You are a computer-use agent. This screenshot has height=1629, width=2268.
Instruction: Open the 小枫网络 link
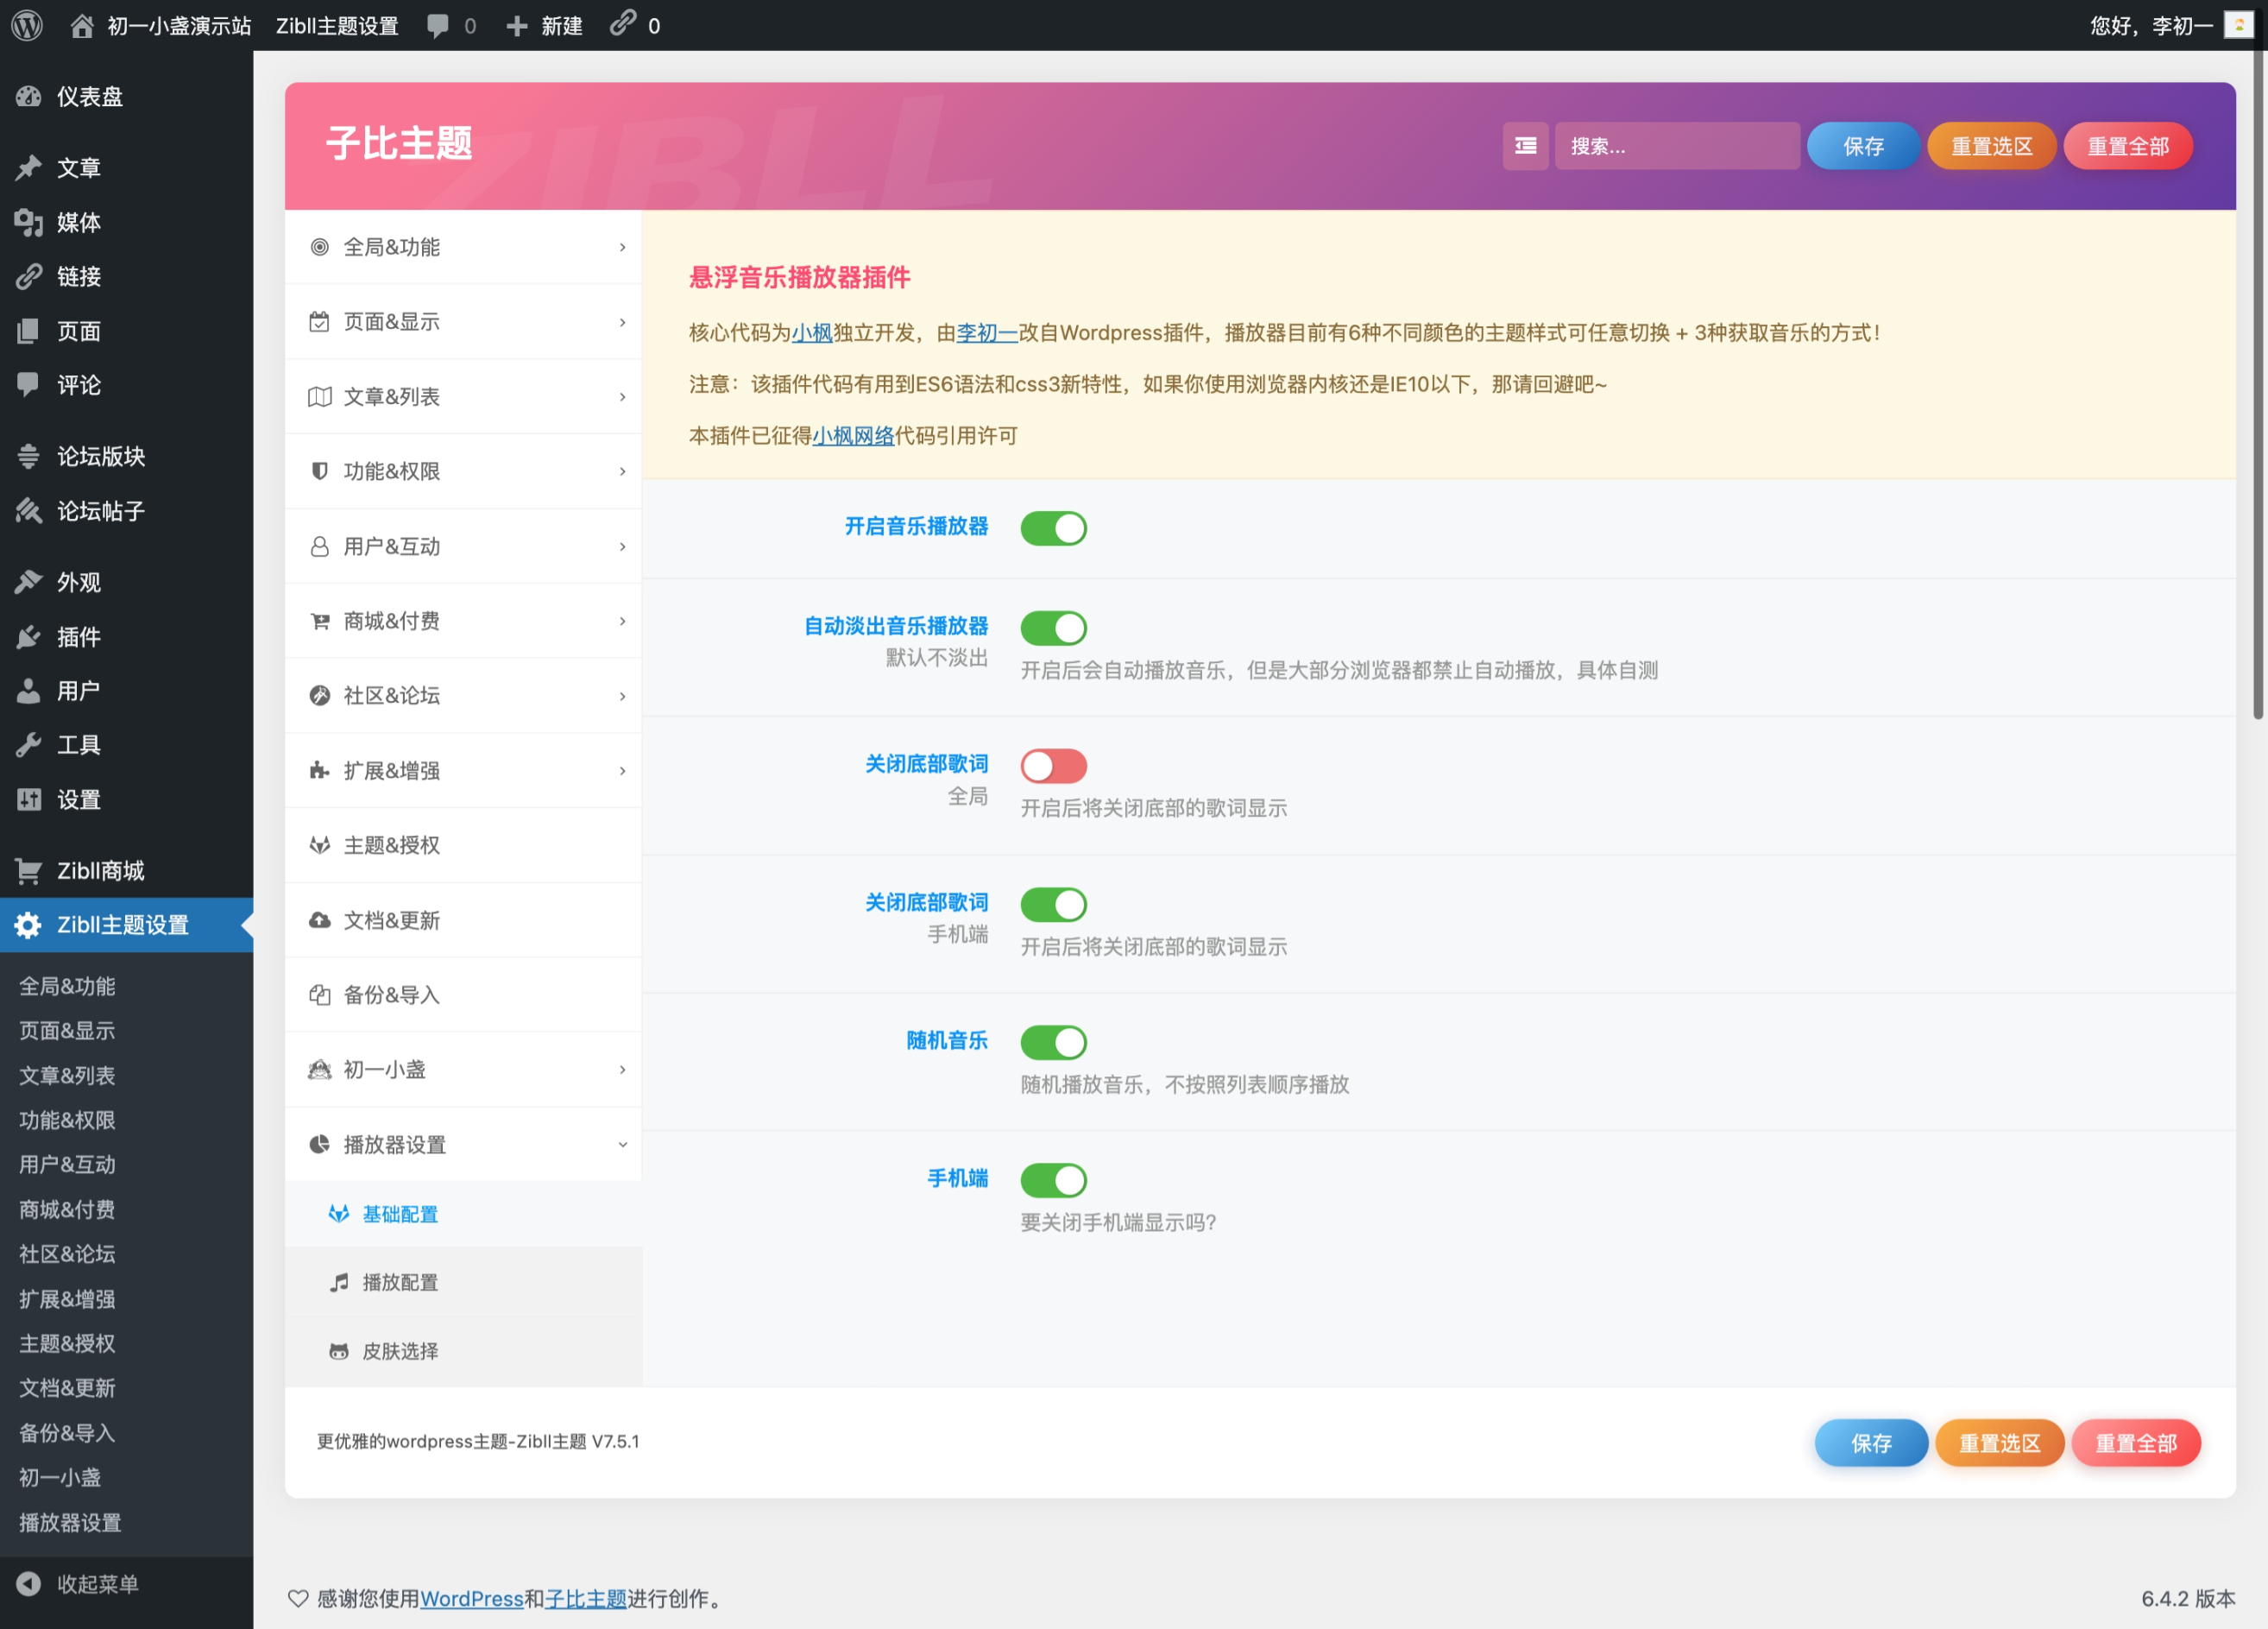pyautogui.click(x=852, y=436)
